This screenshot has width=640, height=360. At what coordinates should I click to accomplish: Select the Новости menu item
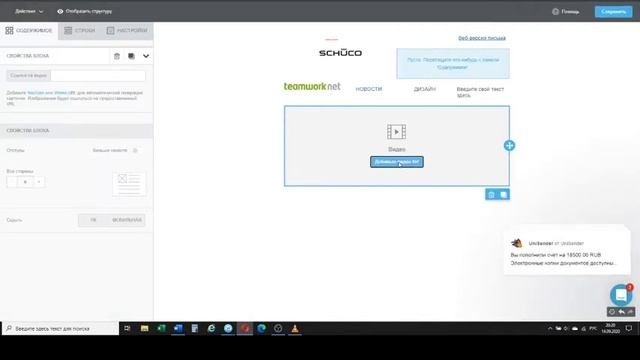coord(369,89)
